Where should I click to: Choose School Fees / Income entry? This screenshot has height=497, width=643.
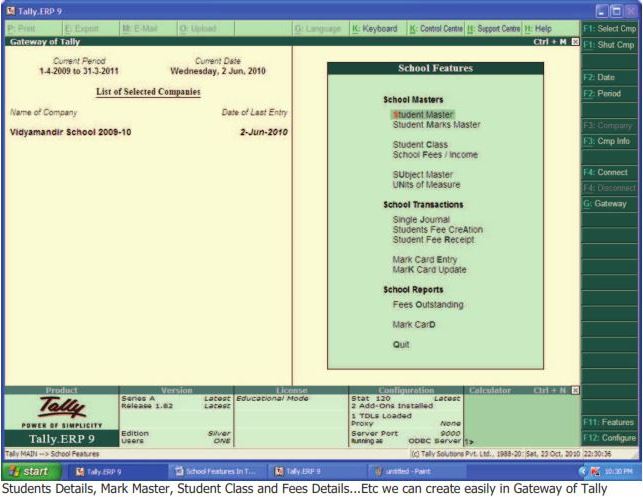tap(435, 155)
